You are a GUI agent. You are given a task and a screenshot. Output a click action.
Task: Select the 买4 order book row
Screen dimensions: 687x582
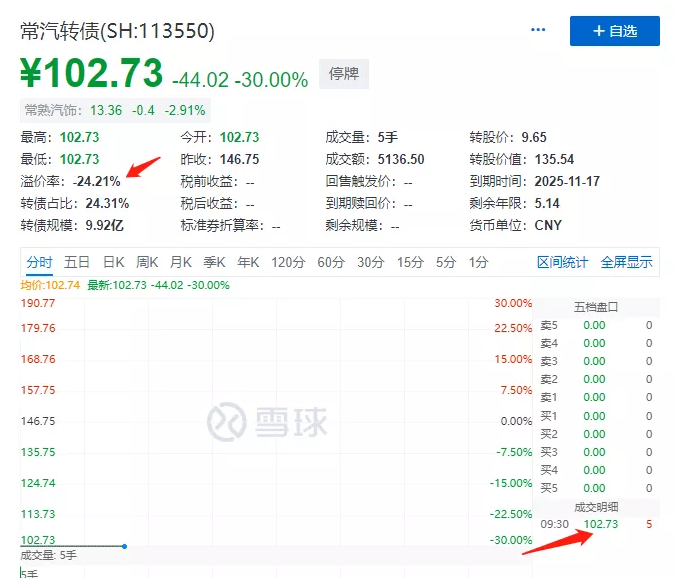click(x=596, y=470)
